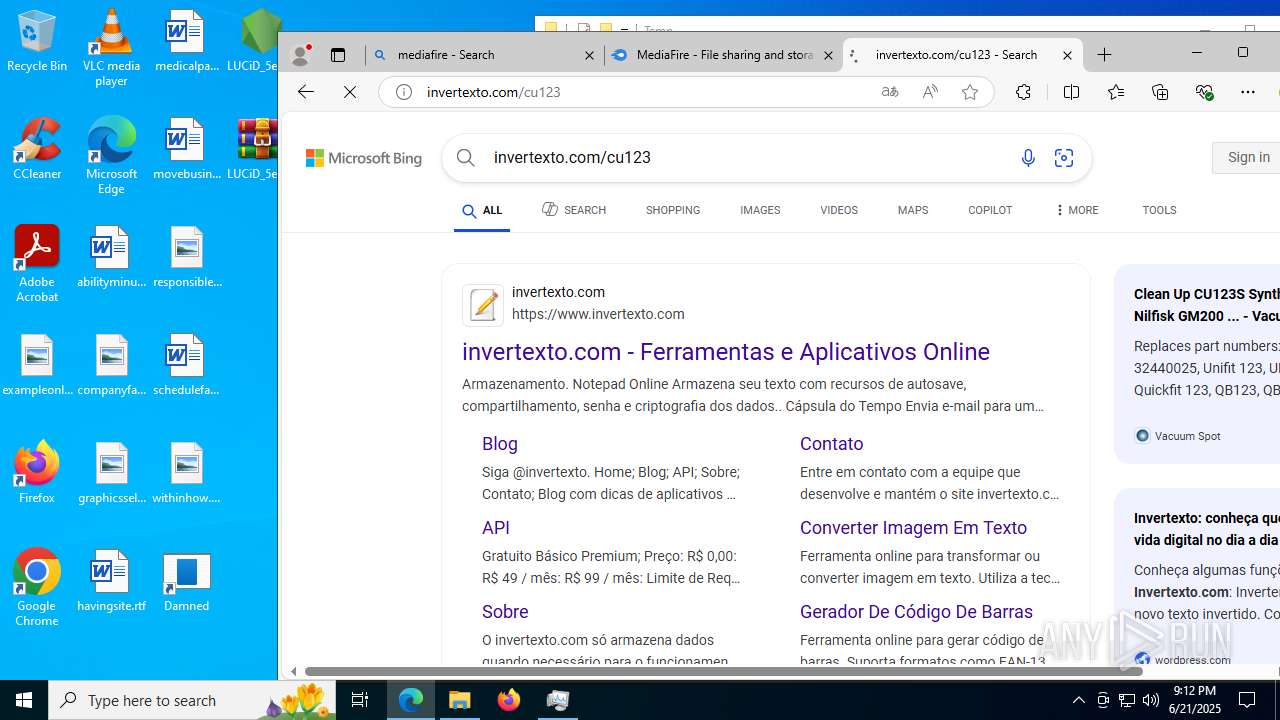Open the Collections icon
The image size is (1280, 720).
coord(1160,92)
